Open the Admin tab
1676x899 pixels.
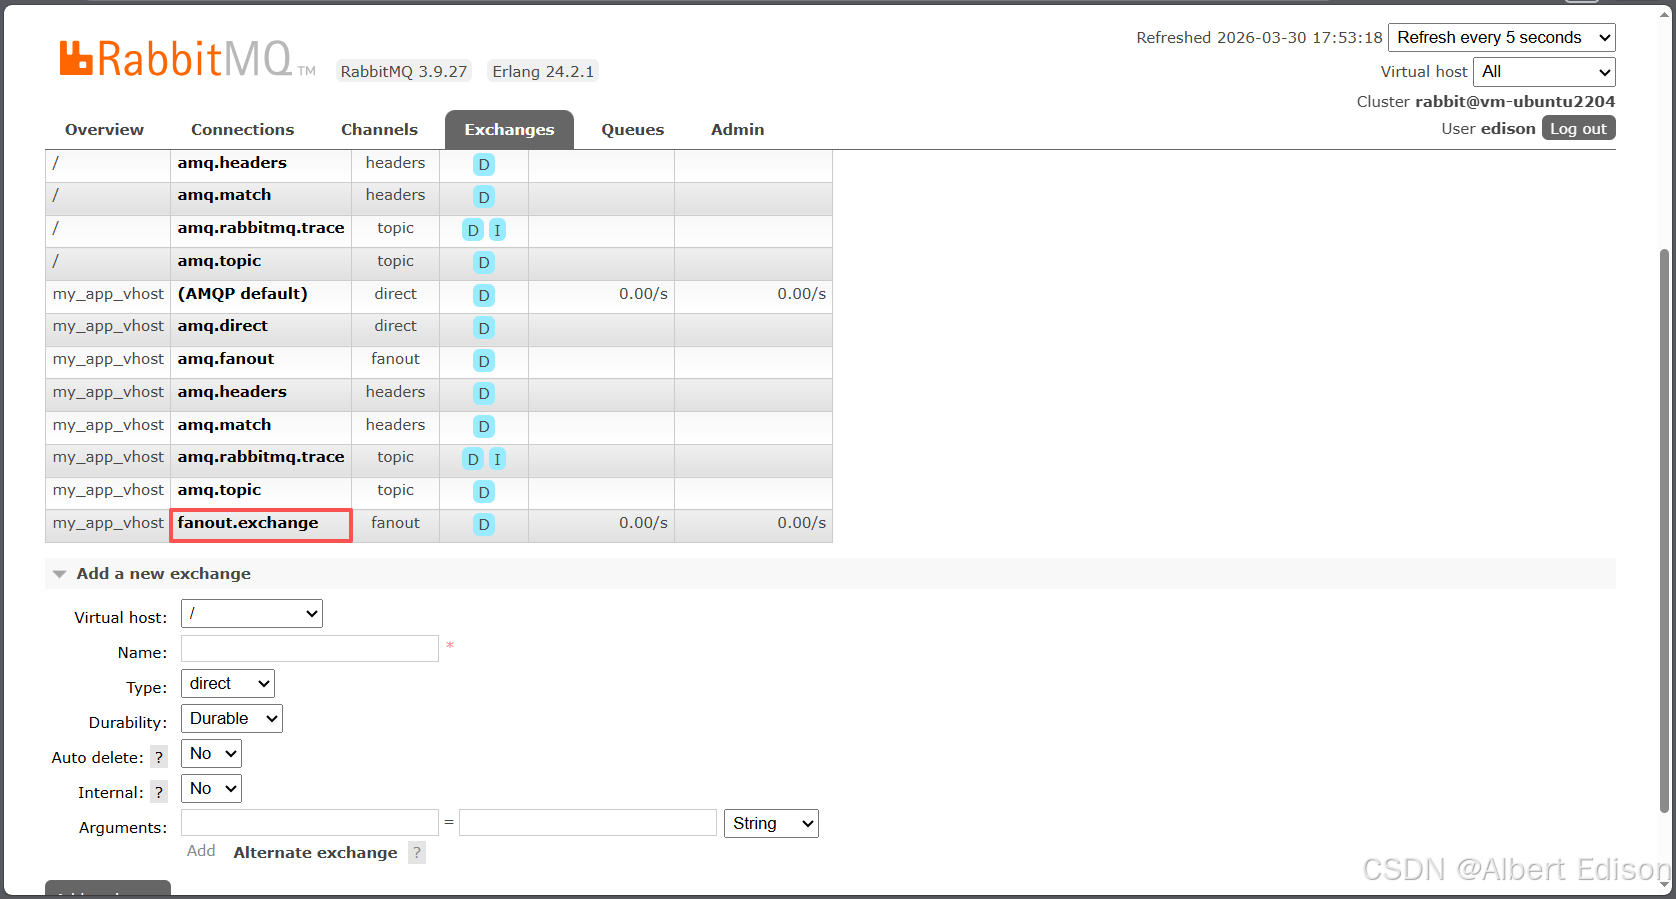pyautogui.click(x=738, y=130)
